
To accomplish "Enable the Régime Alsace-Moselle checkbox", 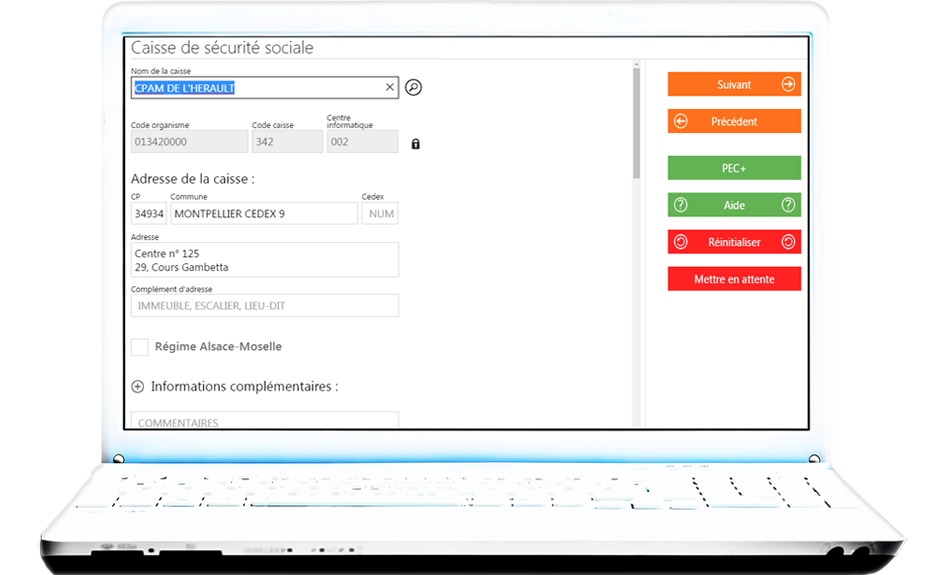I will (140, 347).
